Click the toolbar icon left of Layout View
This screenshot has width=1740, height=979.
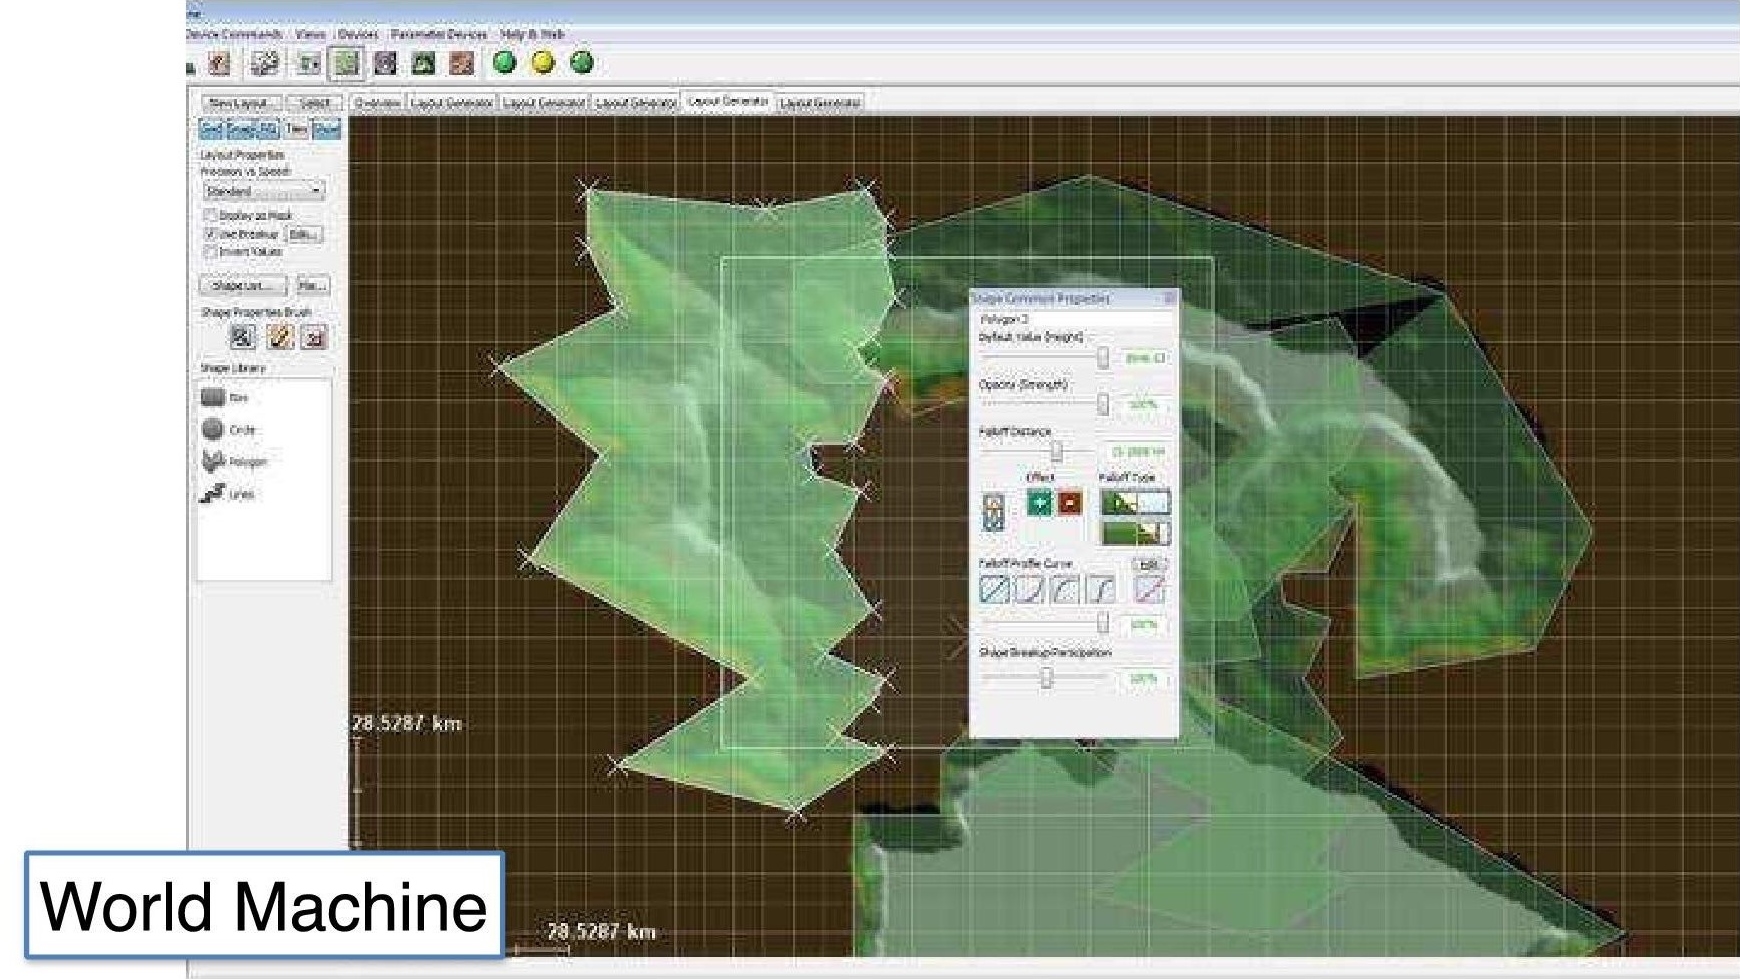(309, 64)
